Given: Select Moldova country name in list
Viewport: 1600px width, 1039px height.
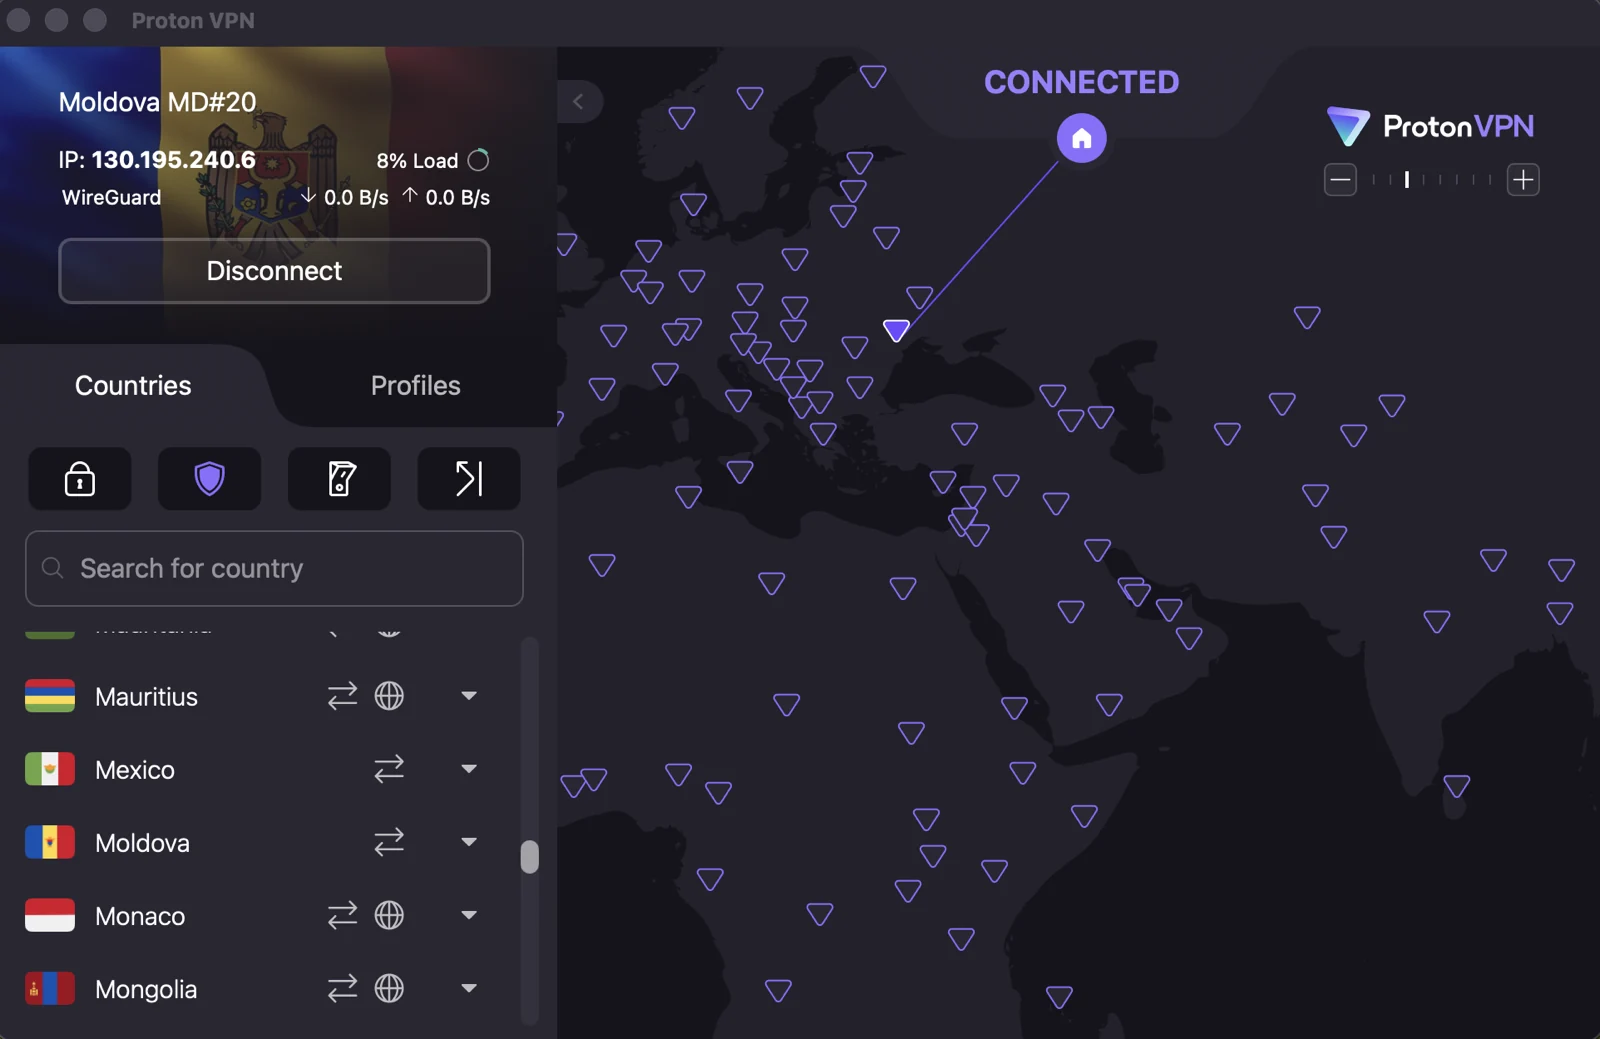Looking at the screenshot, I should pos(142,843).
